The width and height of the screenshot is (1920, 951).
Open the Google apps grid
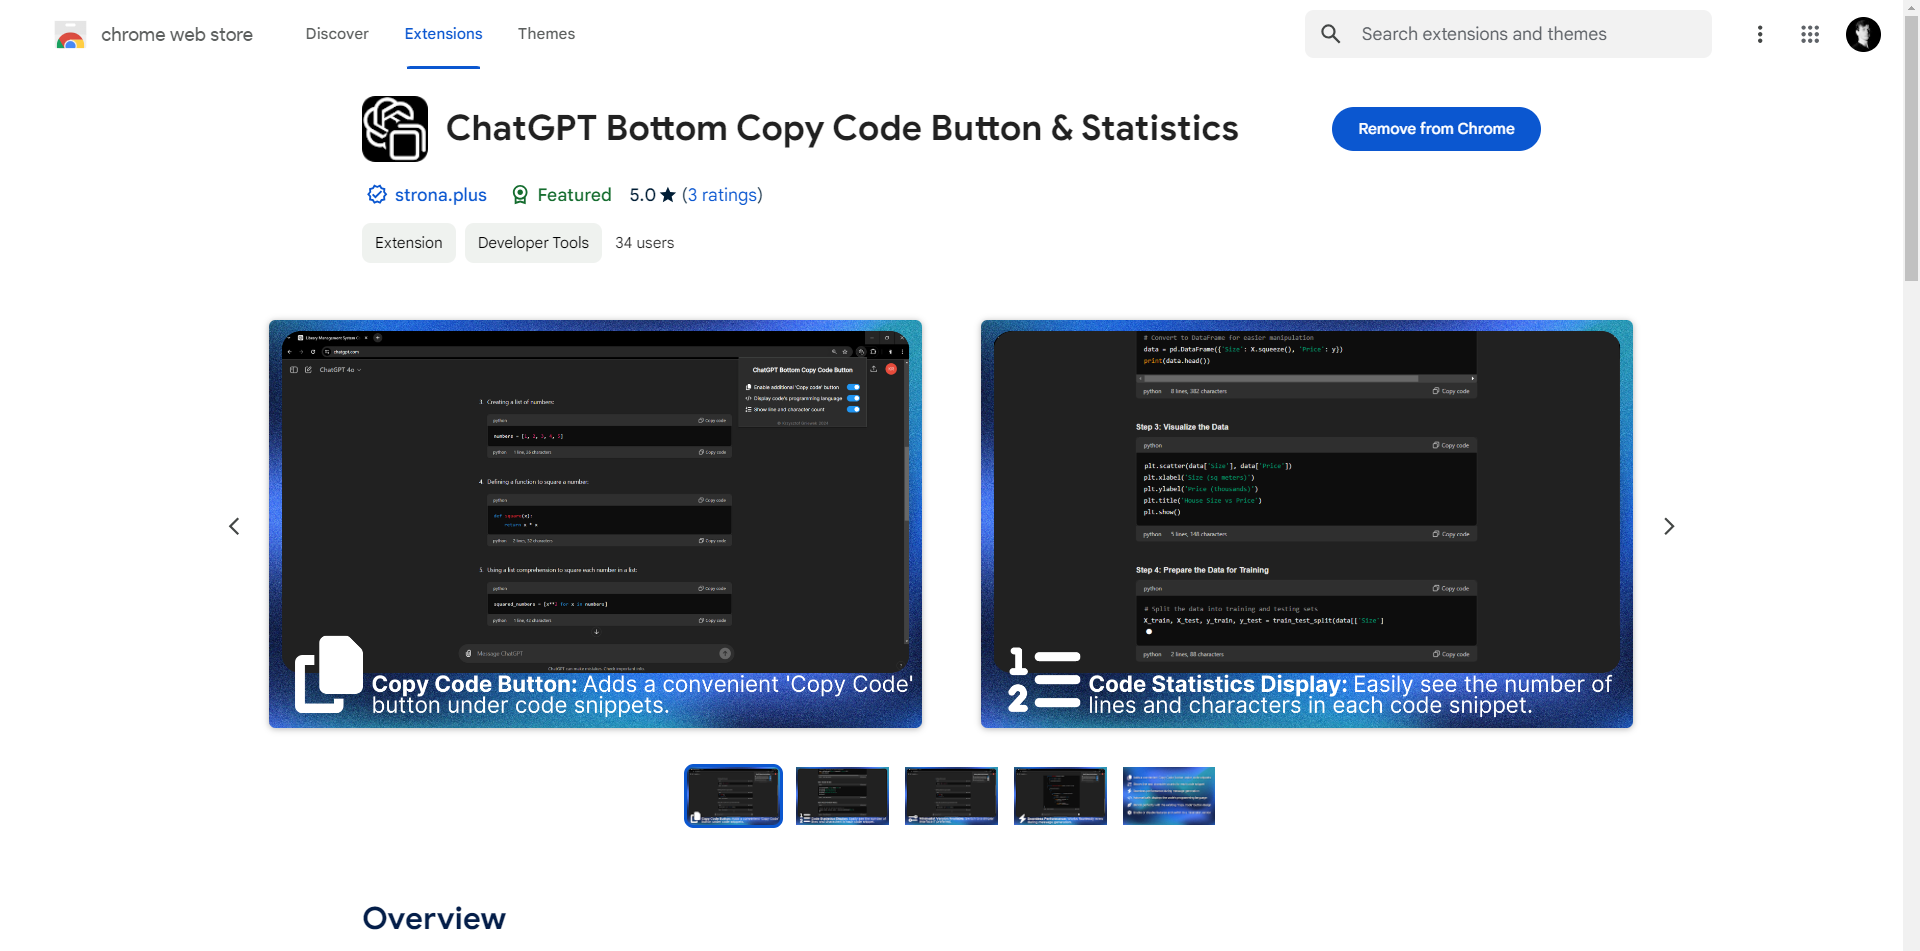(x=1810, y=34)
